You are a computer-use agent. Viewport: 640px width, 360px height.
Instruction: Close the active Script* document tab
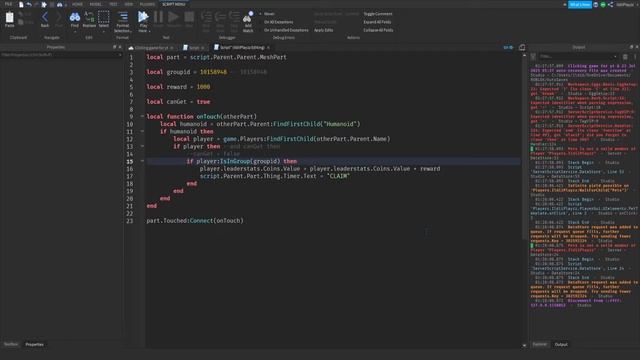(x=268, y=48)
